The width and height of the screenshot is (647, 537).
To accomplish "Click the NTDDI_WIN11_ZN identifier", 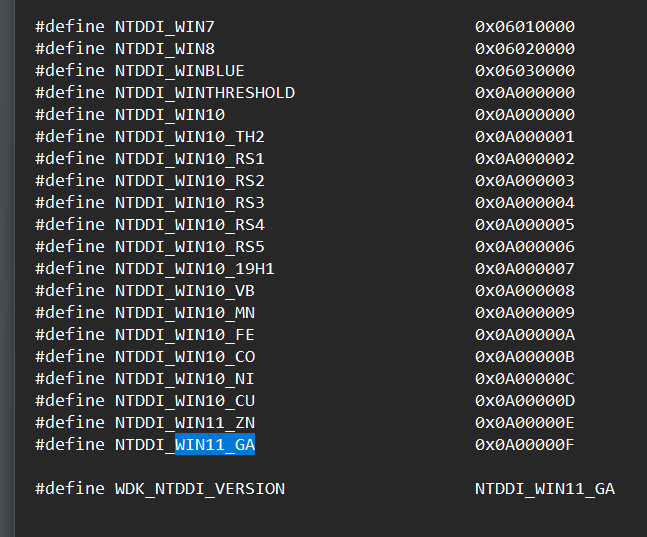I will pos(185,423).
